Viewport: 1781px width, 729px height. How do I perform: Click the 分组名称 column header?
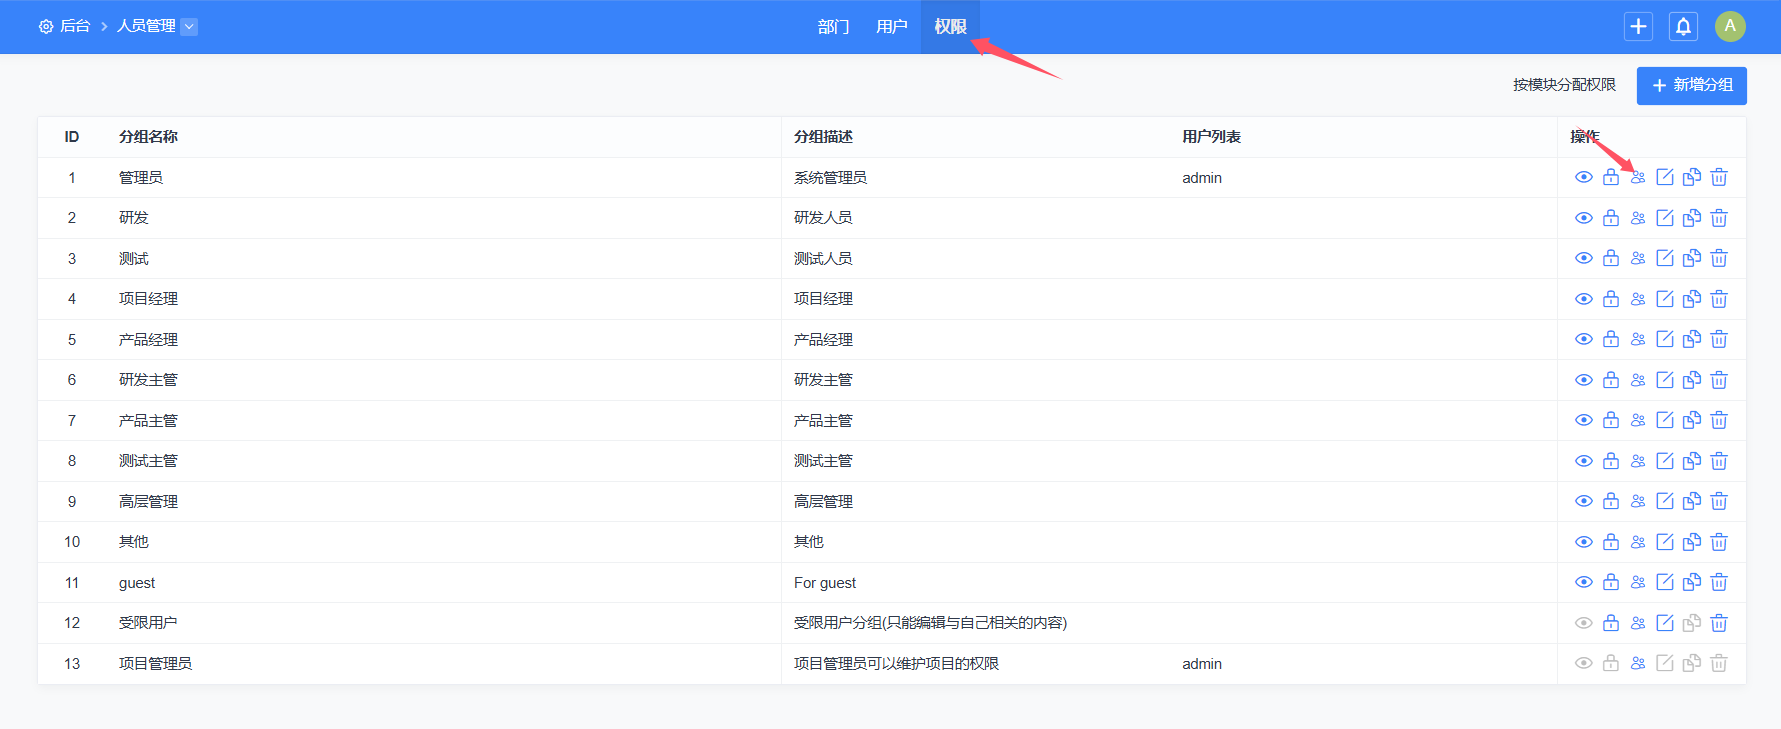(148, 137)
